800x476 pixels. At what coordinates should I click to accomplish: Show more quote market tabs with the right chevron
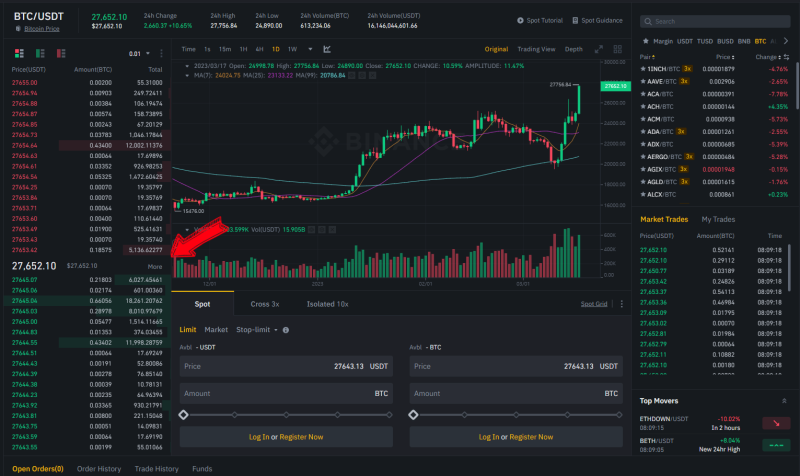coord(786,41)
